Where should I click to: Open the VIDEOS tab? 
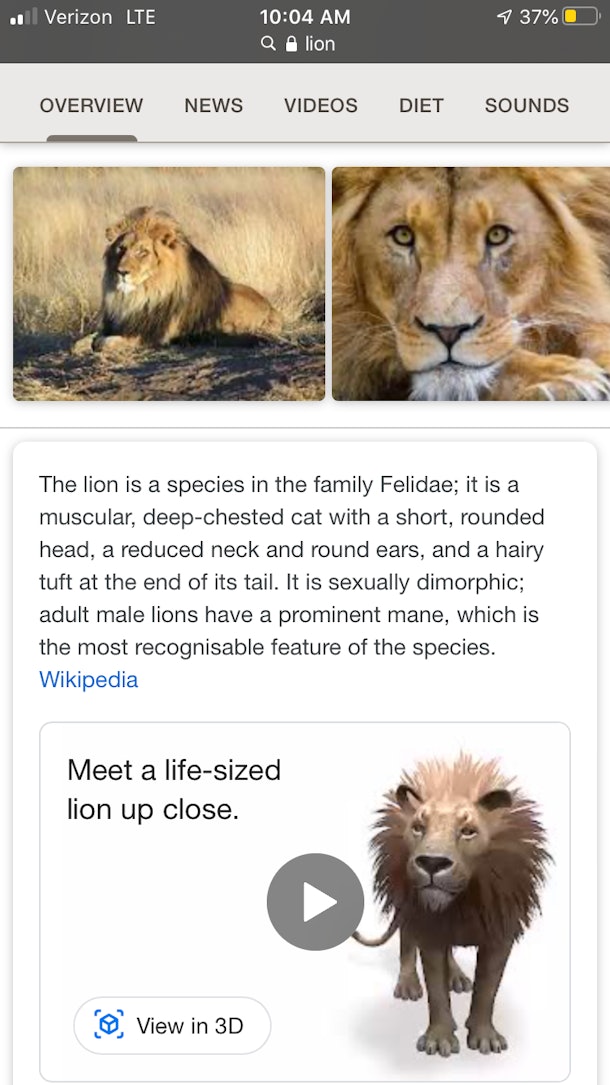pyautogui.click(x=320, y=105)
